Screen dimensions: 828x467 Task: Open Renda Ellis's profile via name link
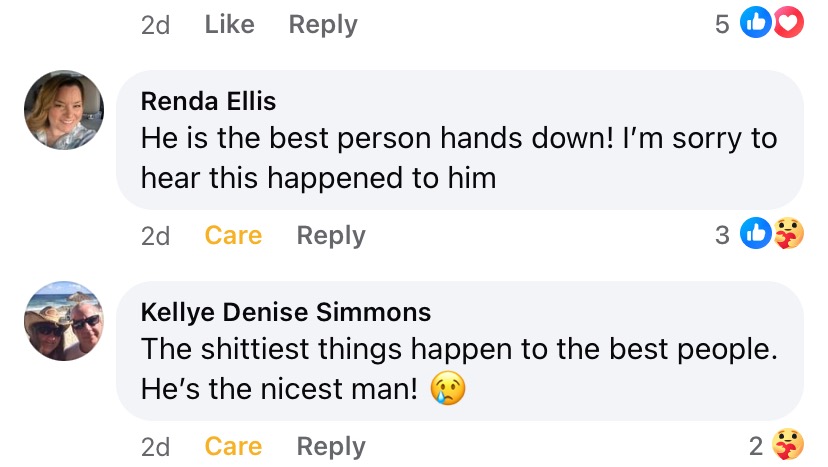click(208, 101)
